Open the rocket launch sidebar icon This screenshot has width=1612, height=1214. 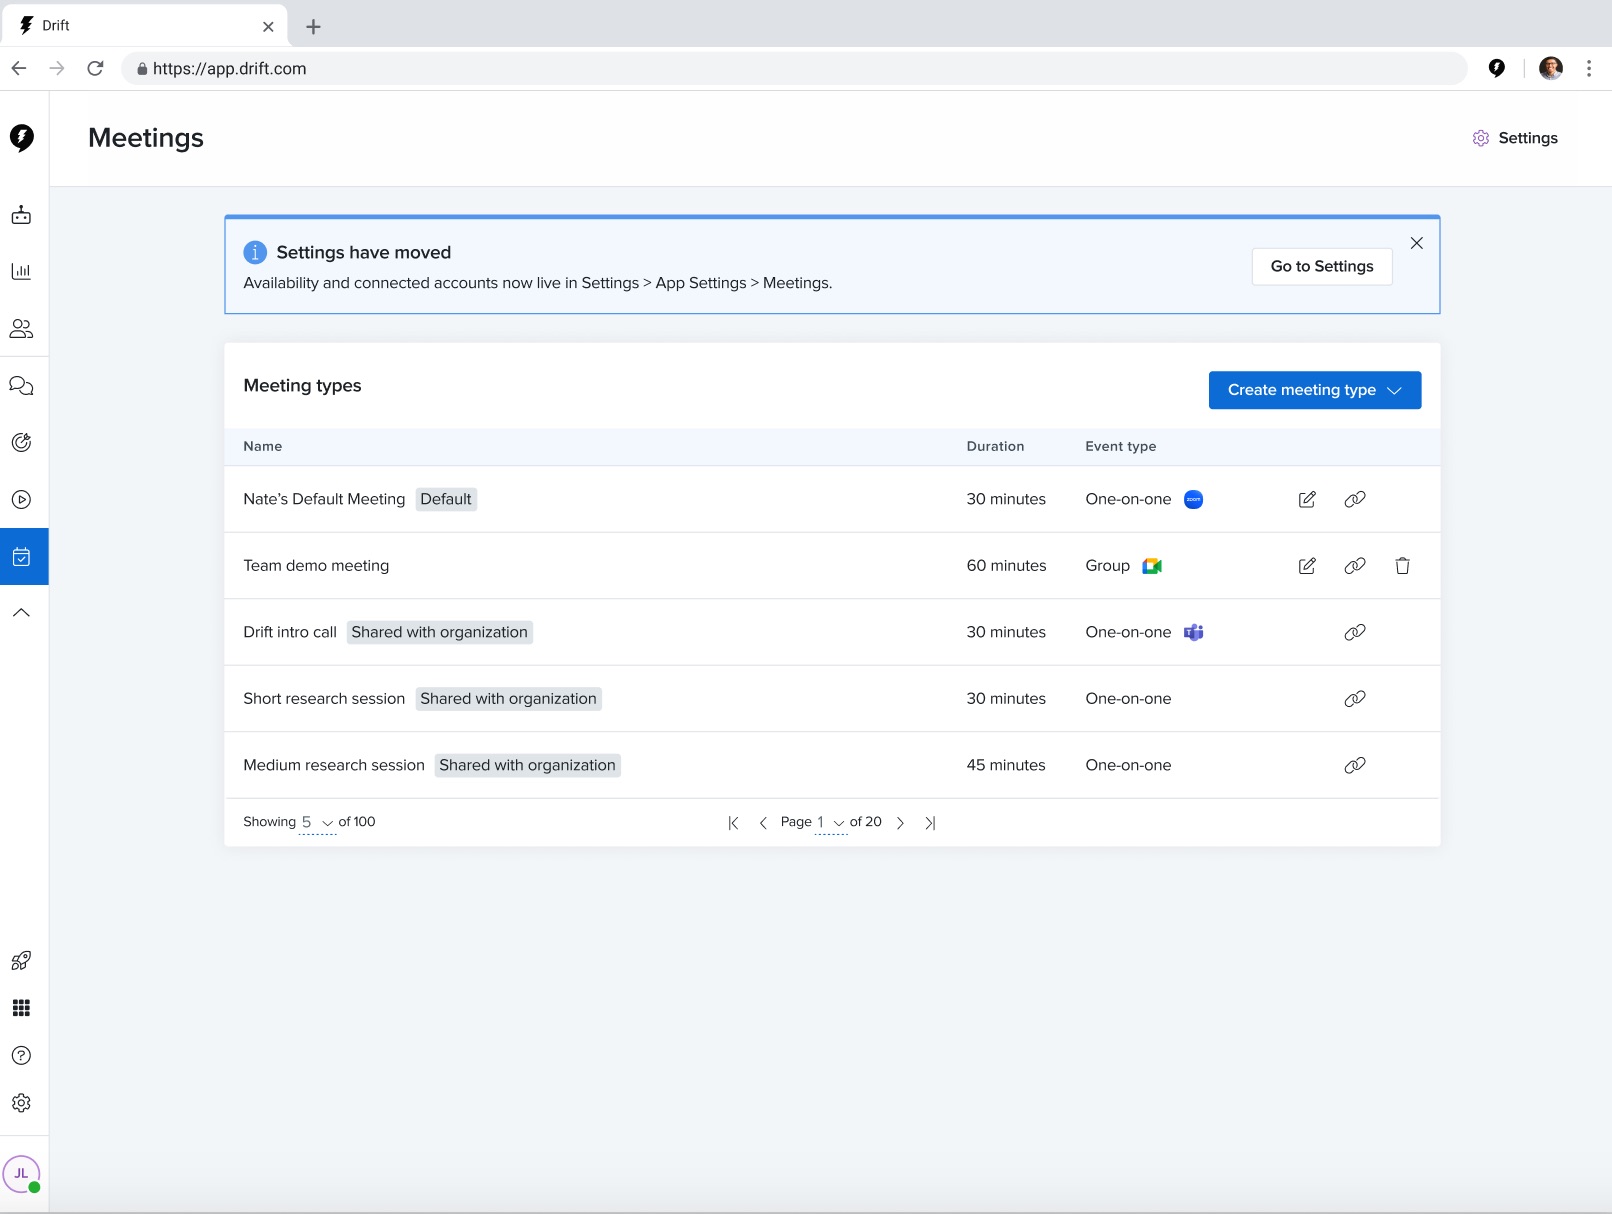pos(21,961)
